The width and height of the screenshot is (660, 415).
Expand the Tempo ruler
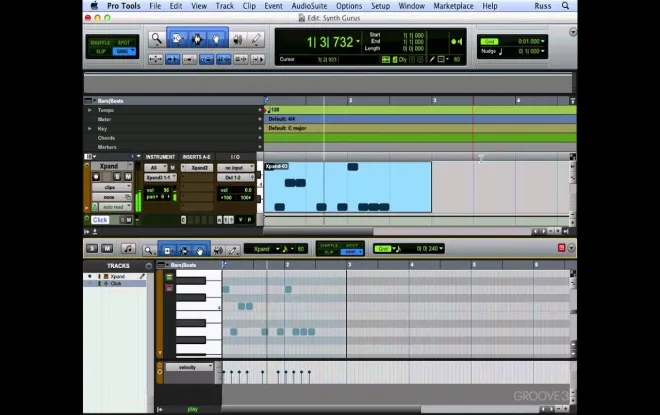[x=89, y=110]
